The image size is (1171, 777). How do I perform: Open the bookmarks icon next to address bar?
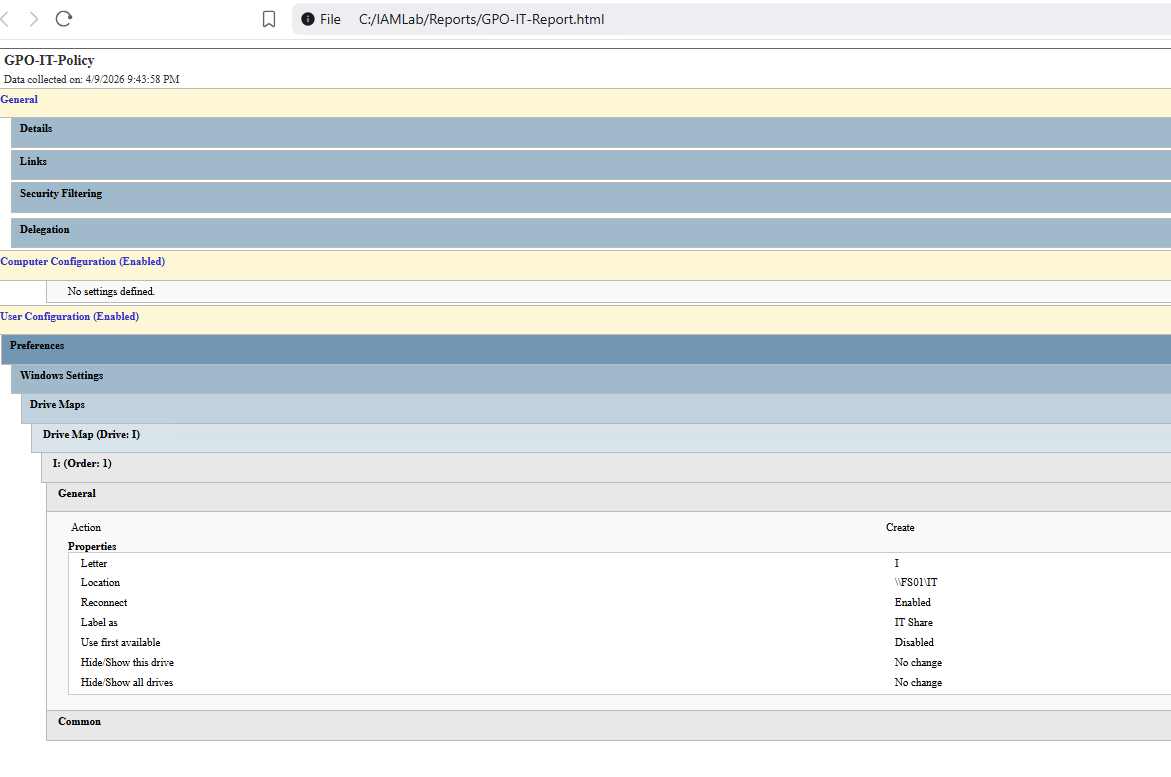click(268, 18)
